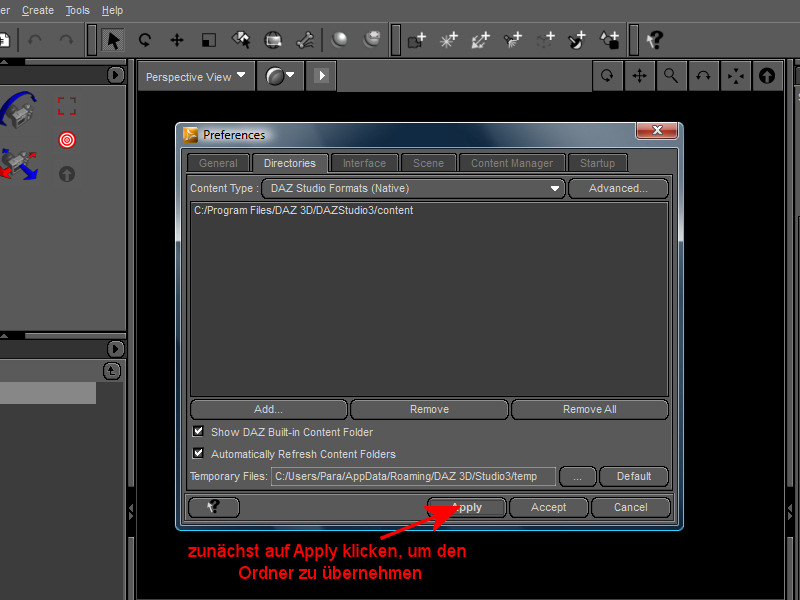This screenshot has height=600, width=800.
Task: Create a new camera with plus icon
Action: [417, 40]
